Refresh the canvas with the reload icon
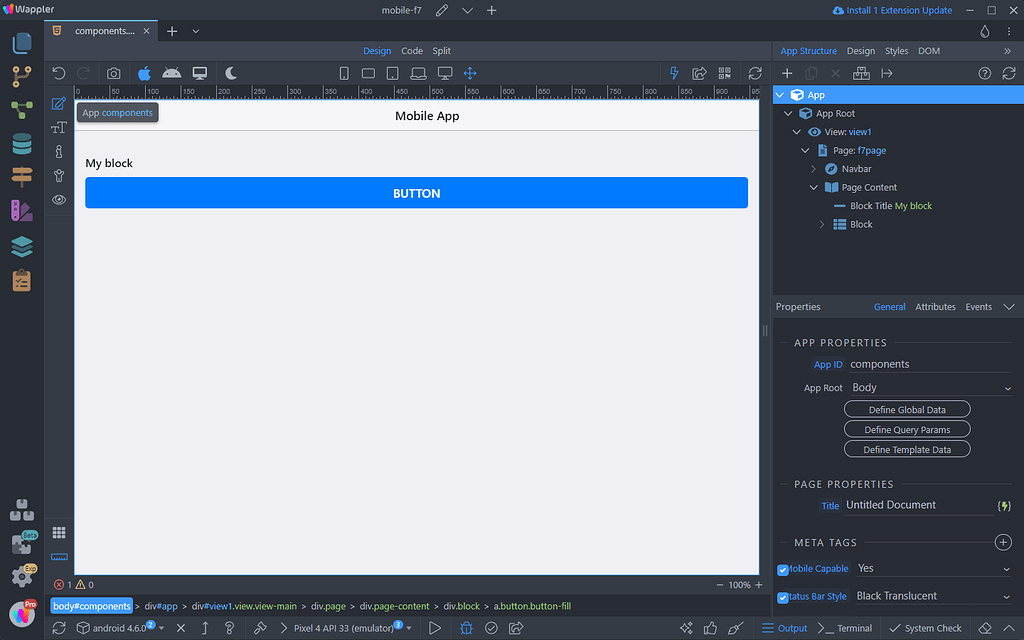The height and width of the screenshot is (640, 1024). pyautogui.click(x=757, y=72)
